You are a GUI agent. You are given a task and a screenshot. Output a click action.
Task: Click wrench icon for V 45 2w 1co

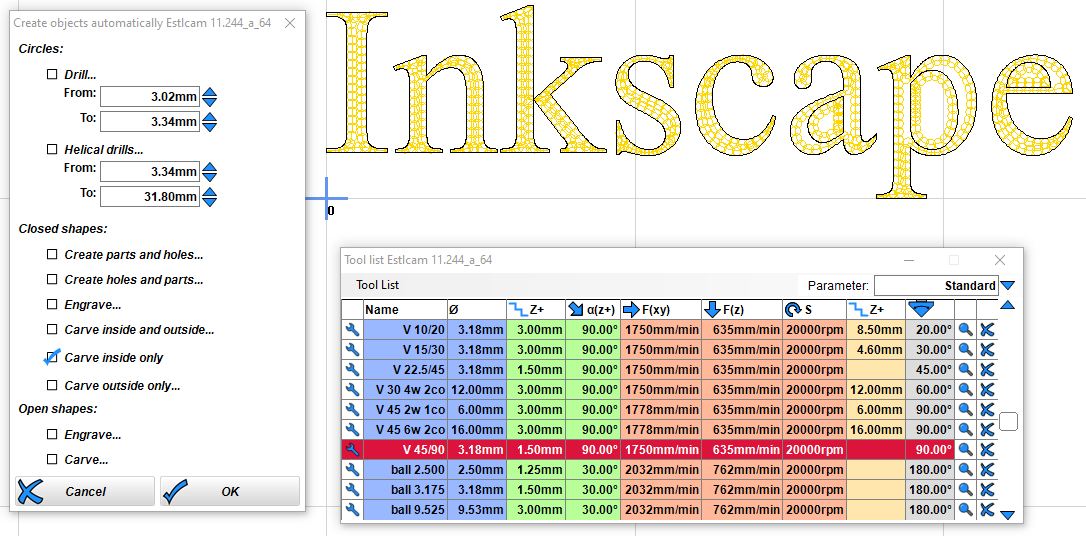tap(352, 410)
